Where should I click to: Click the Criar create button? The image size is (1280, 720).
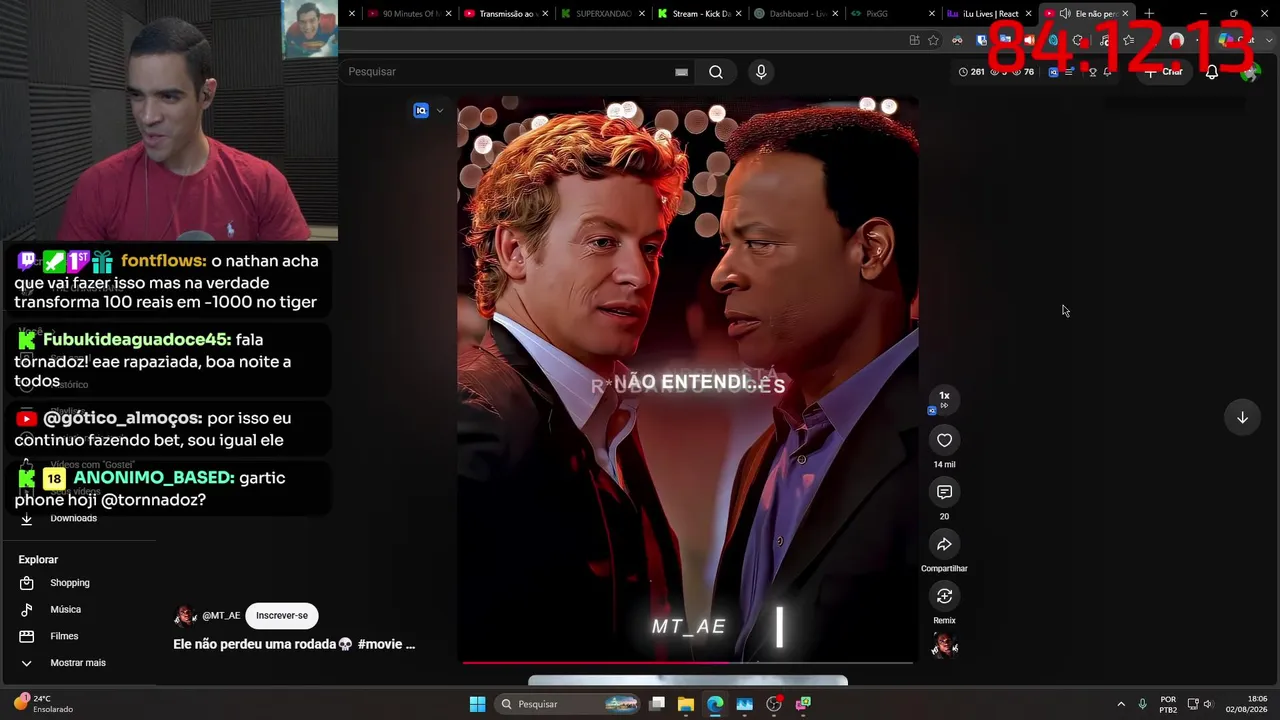[1164, 72]
